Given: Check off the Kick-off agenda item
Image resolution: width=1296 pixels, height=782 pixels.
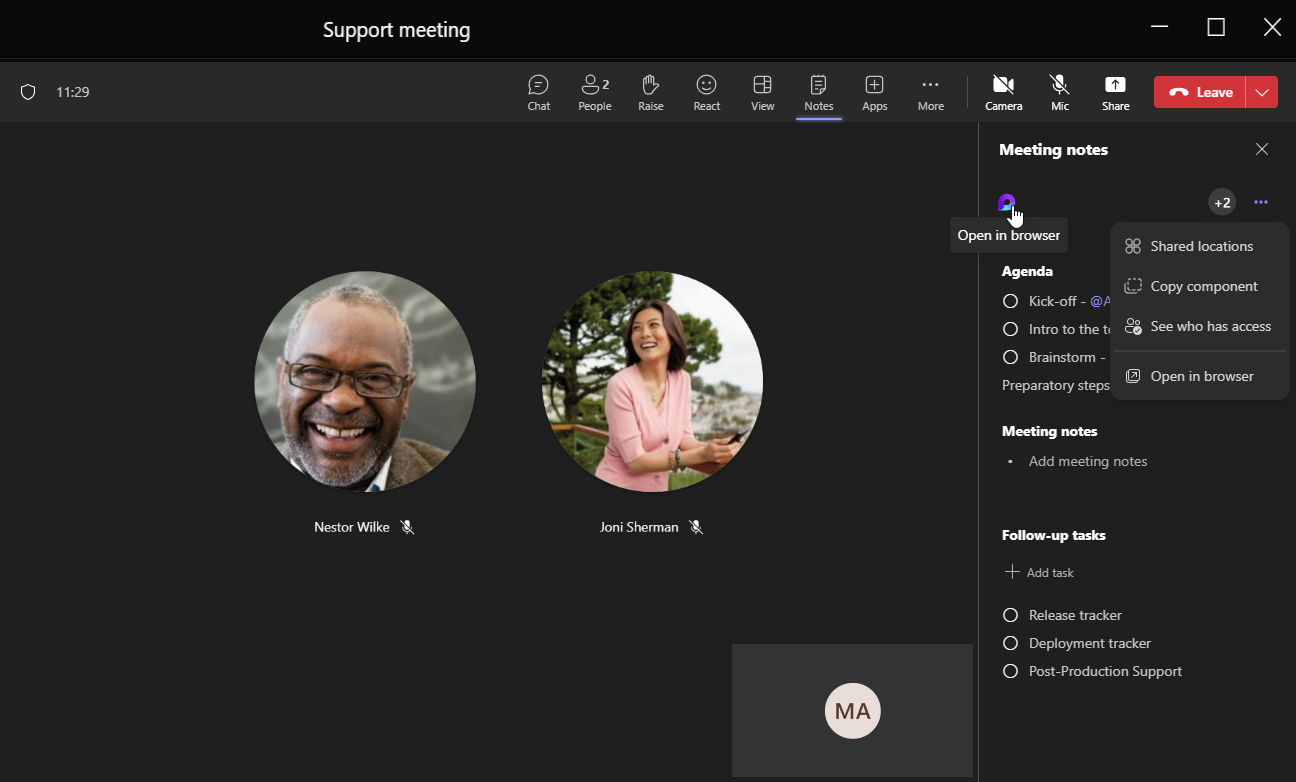Looking at the screenshot, I should [x=1011, y=301].
